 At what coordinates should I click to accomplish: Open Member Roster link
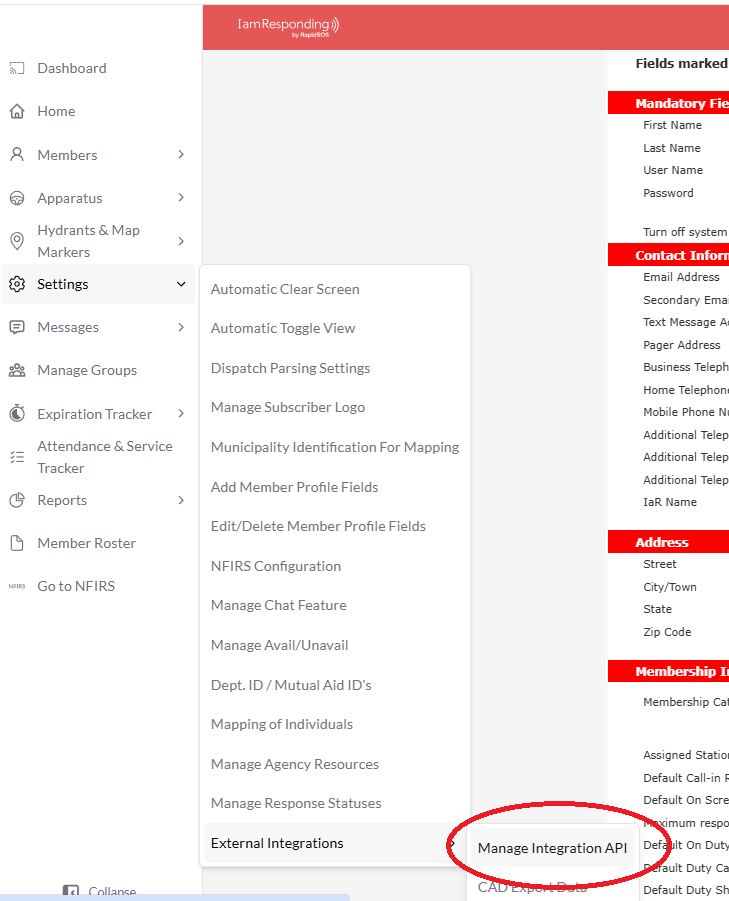[x=87, y=544]
